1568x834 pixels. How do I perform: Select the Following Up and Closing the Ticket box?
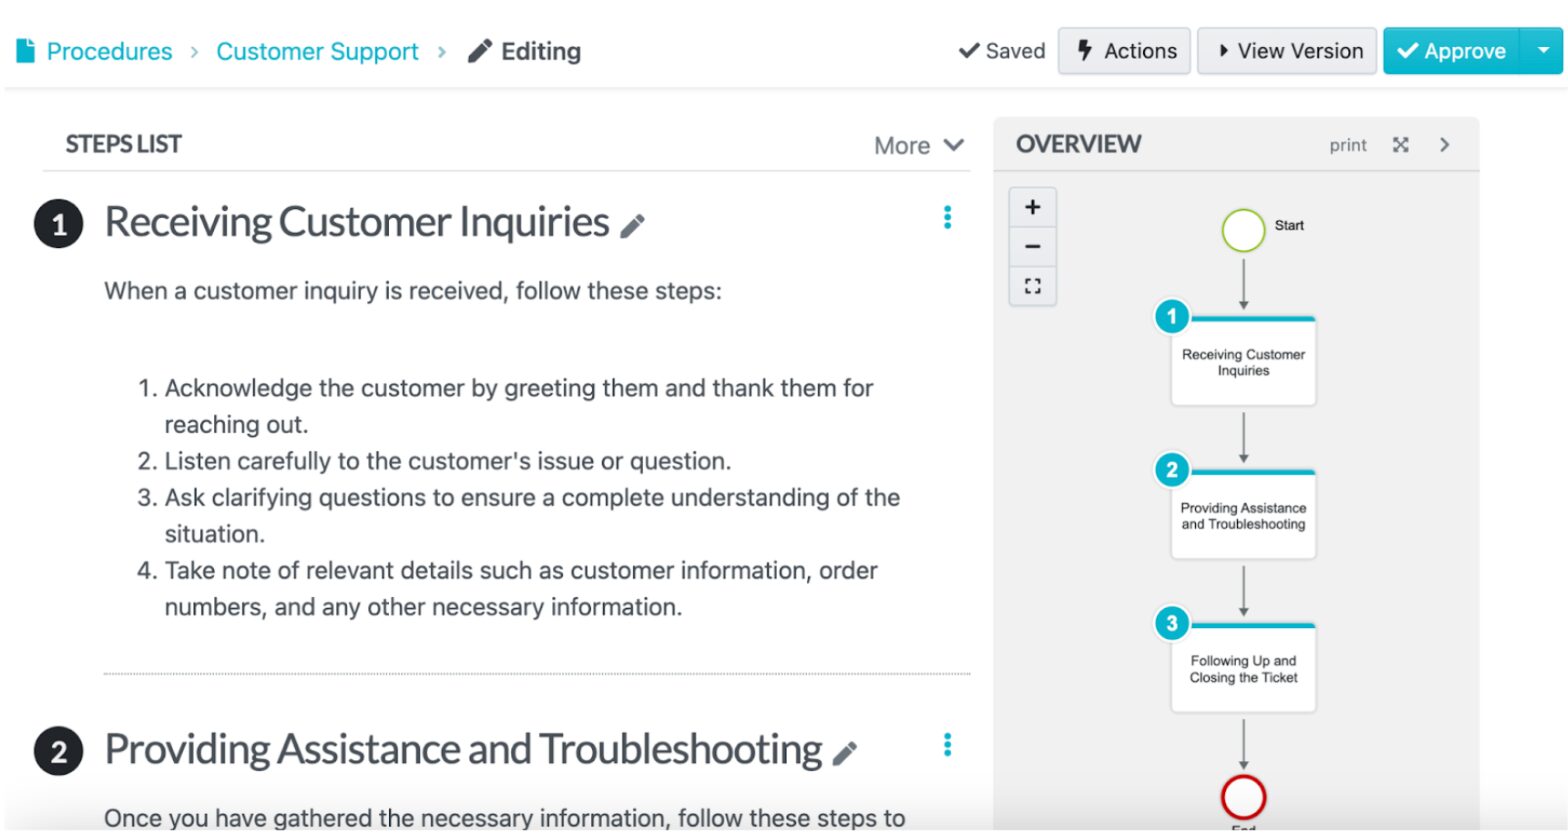coord(1243,668)
